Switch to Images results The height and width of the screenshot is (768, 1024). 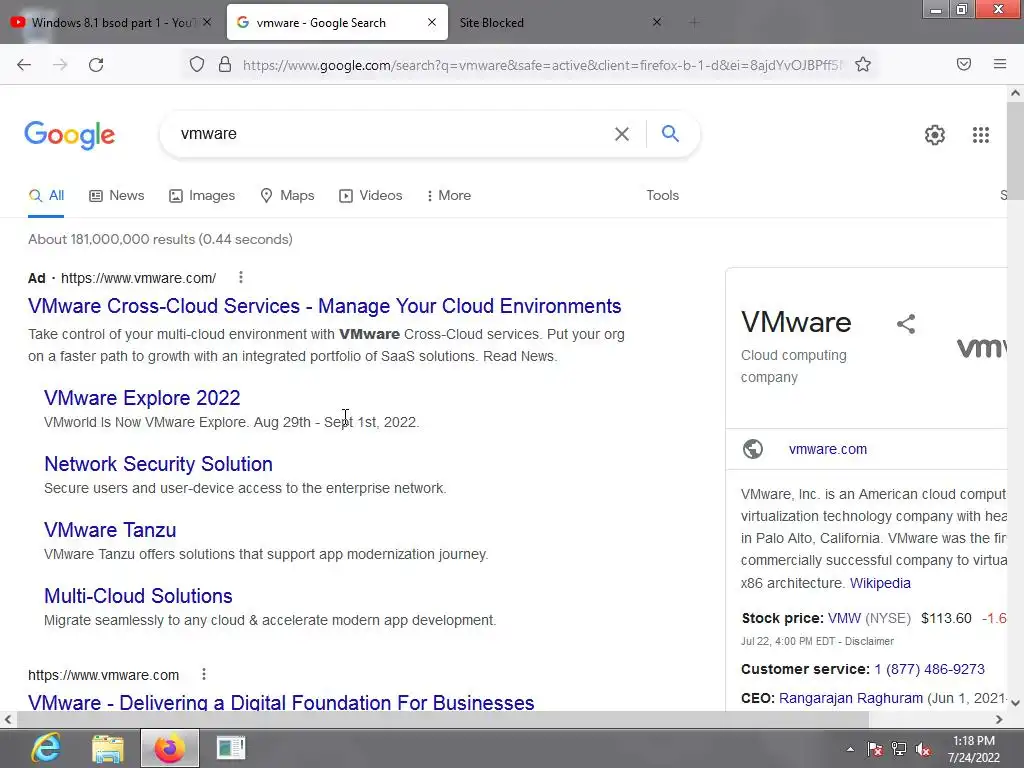[202, 195]
